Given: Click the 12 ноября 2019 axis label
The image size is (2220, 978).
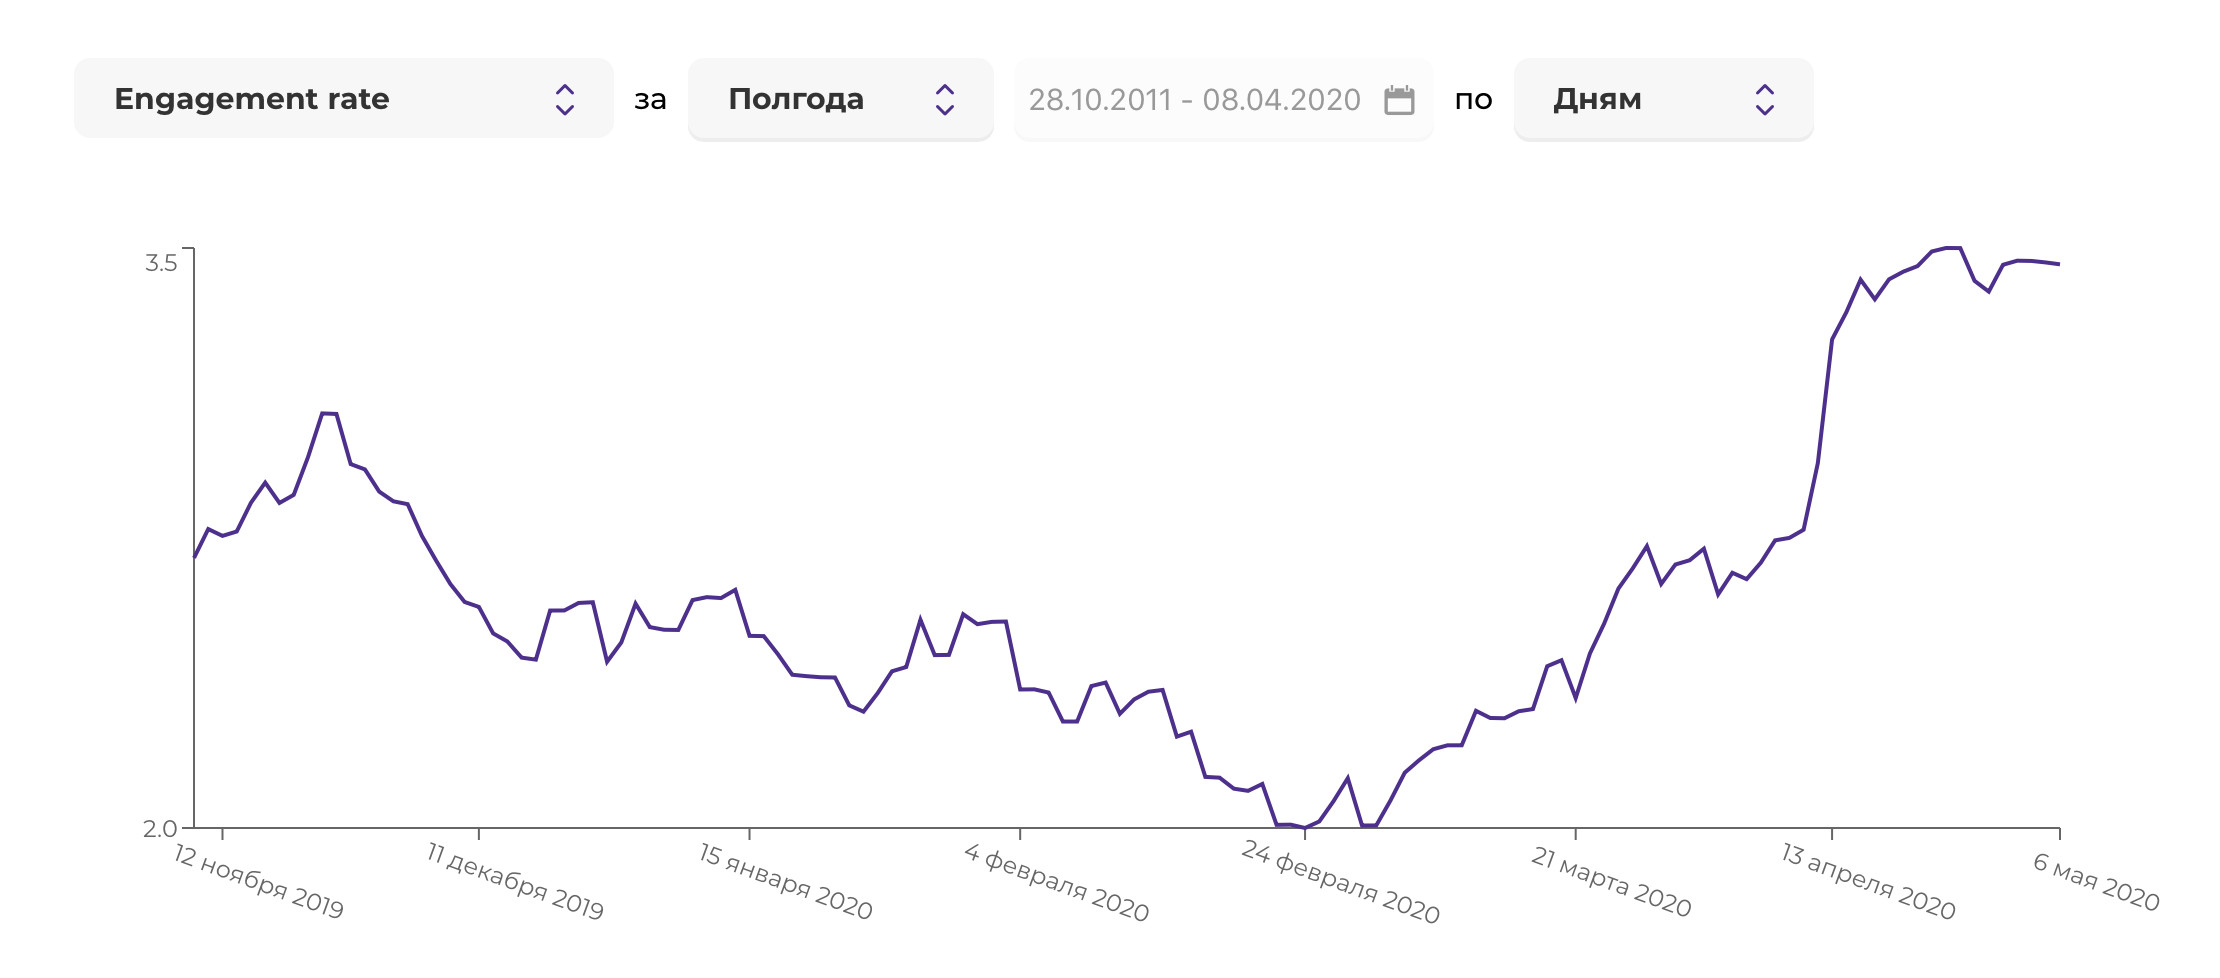Looking at the screenshot, I should 259,881.
